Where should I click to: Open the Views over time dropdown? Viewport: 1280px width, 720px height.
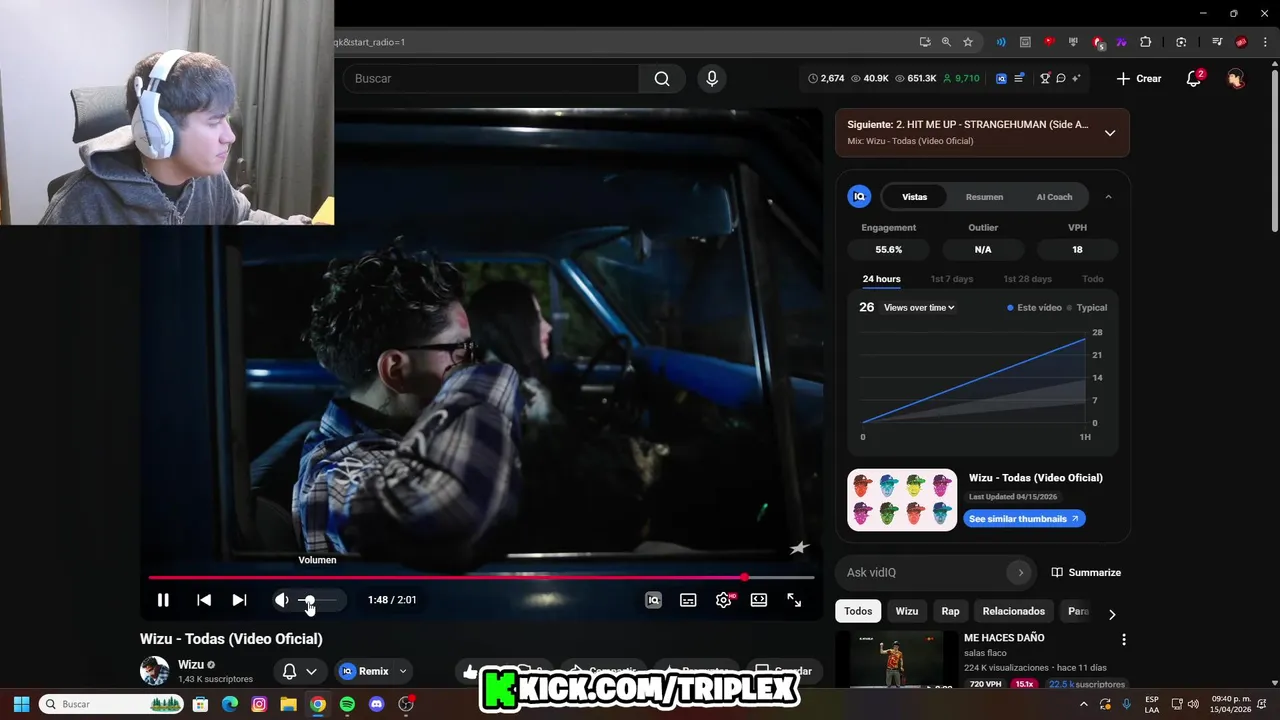pyautogui.click(x=919, y=308)
